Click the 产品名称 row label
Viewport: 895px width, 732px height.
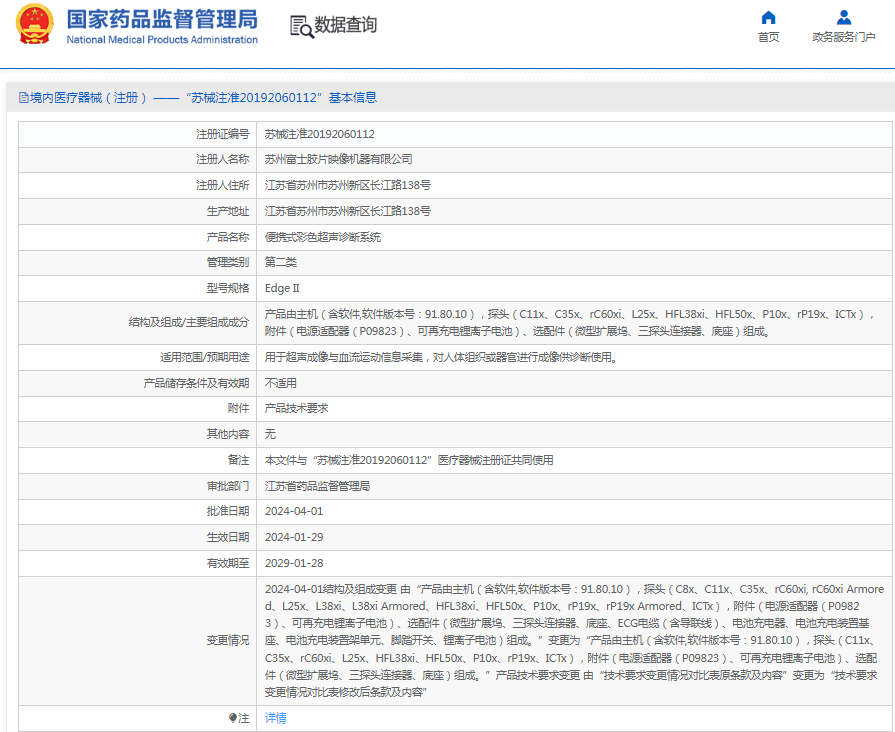(x=228, y=237)
